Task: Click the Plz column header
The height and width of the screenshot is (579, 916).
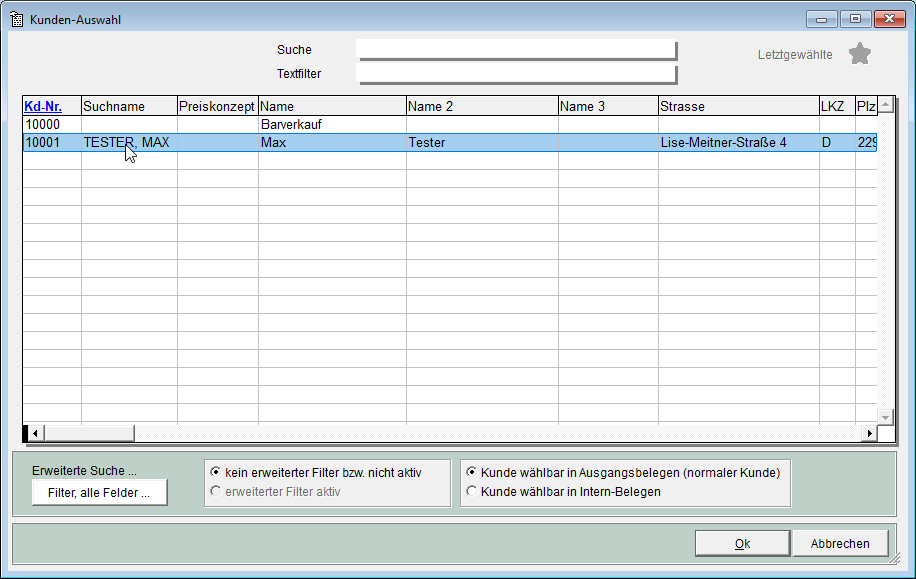Action: pyautogui.click(x=866, y=106)
